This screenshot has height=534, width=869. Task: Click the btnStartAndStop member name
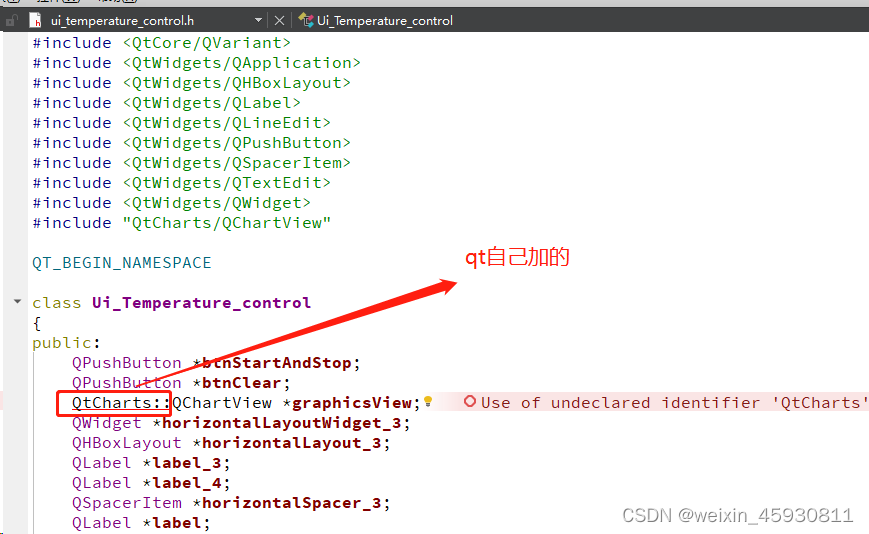277,363
